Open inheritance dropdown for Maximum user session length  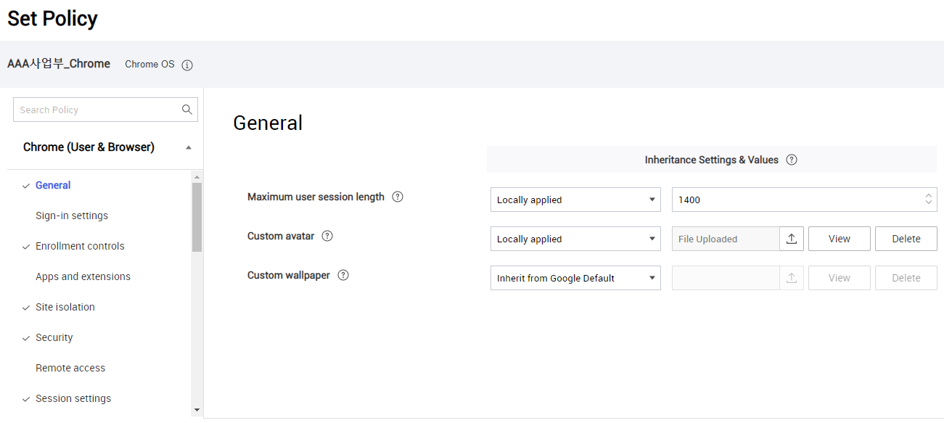coord(575,200)
